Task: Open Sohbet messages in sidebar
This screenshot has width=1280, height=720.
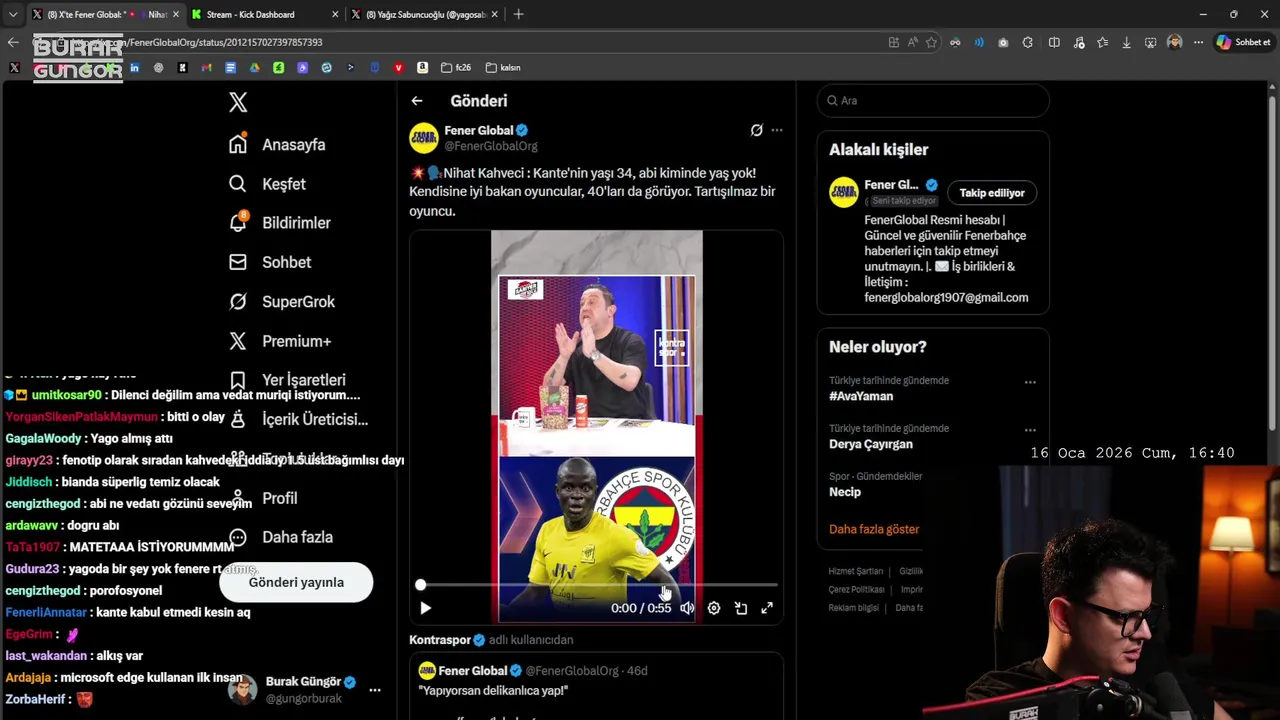Action: click(x=269, y=262)
